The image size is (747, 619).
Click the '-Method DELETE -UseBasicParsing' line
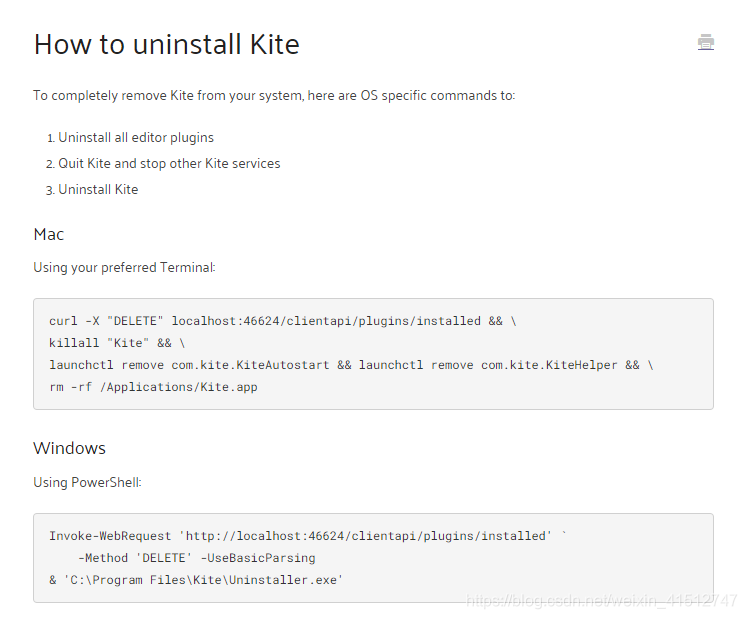point(197,558)
